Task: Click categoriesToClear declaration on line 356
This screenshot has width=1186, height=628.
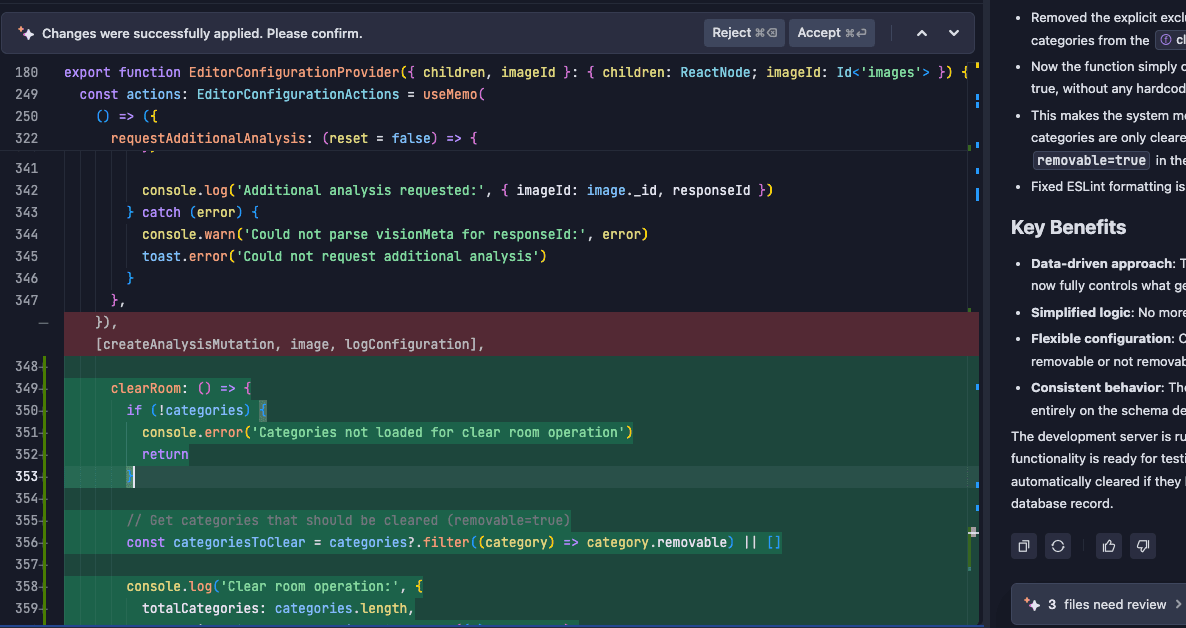Action: (454, 543)
